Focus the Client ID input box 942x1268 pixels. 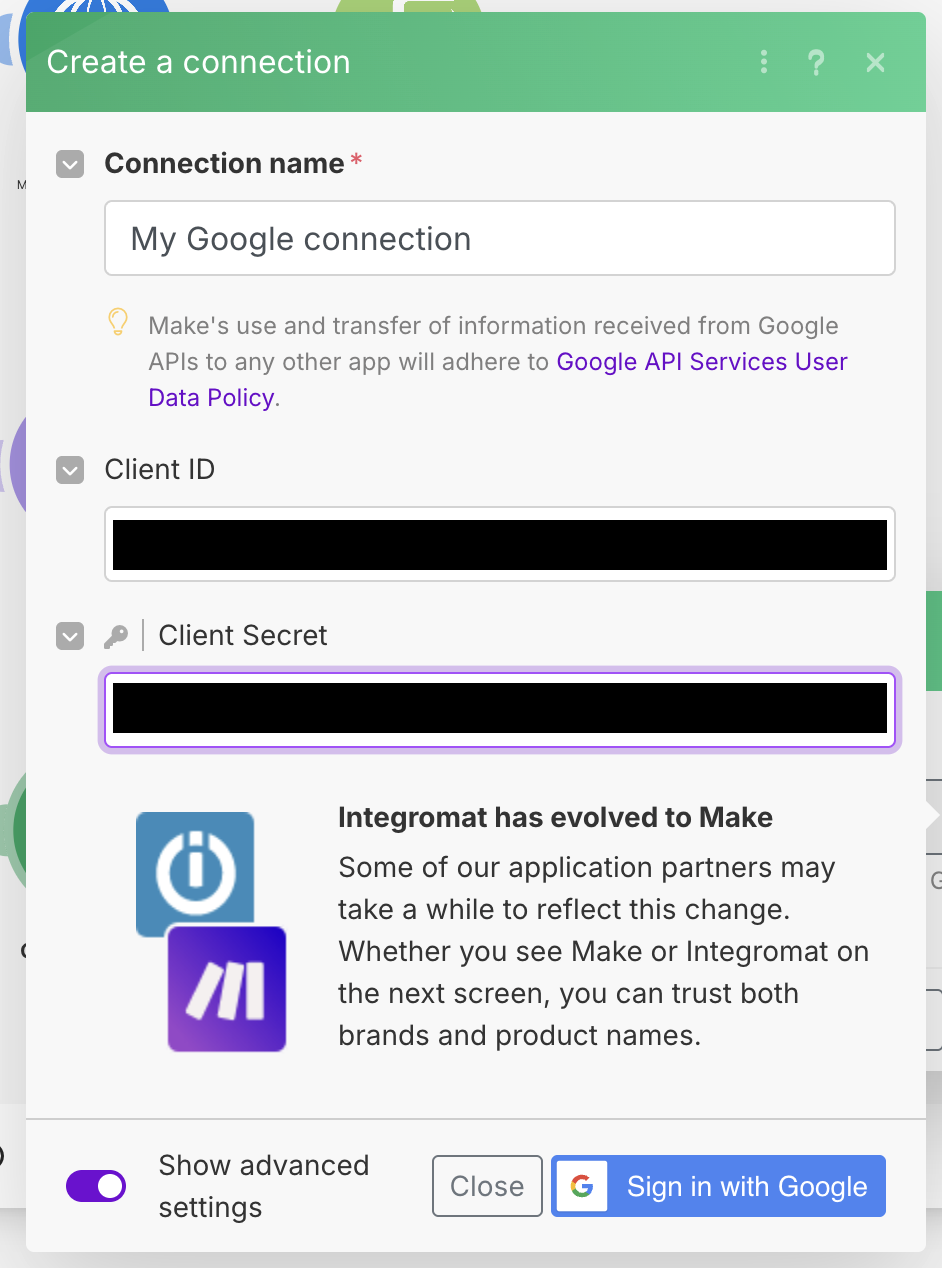point(499,544)
